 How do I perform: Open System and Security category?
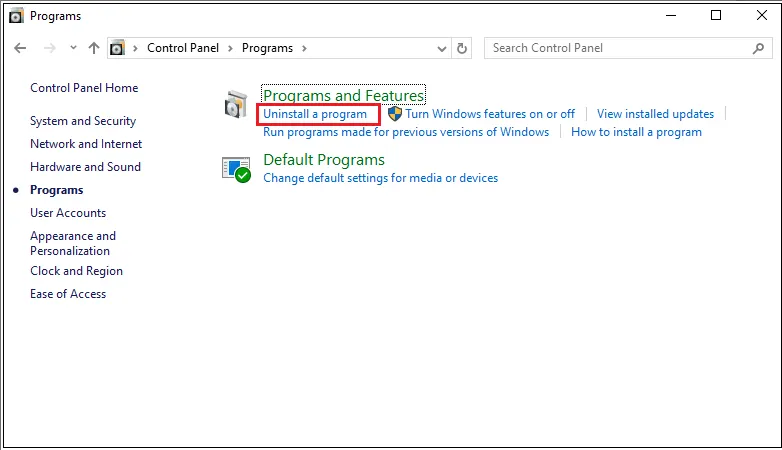(x=83, y=121)
